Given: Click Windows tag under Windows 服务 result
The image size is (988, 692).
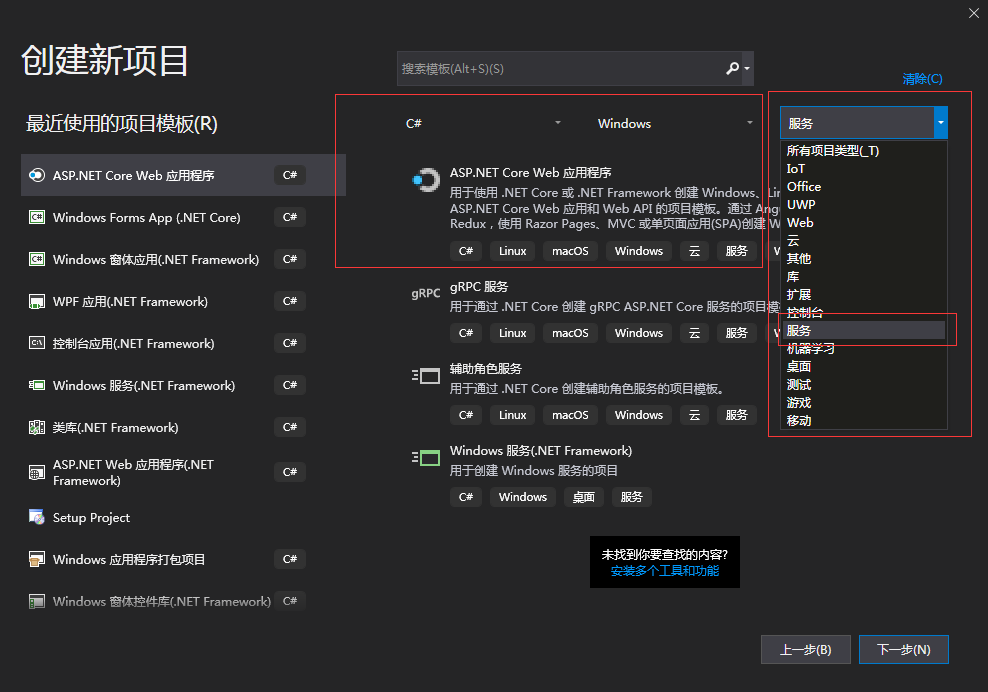Looking at the screenshot, I should pos(523,497).
